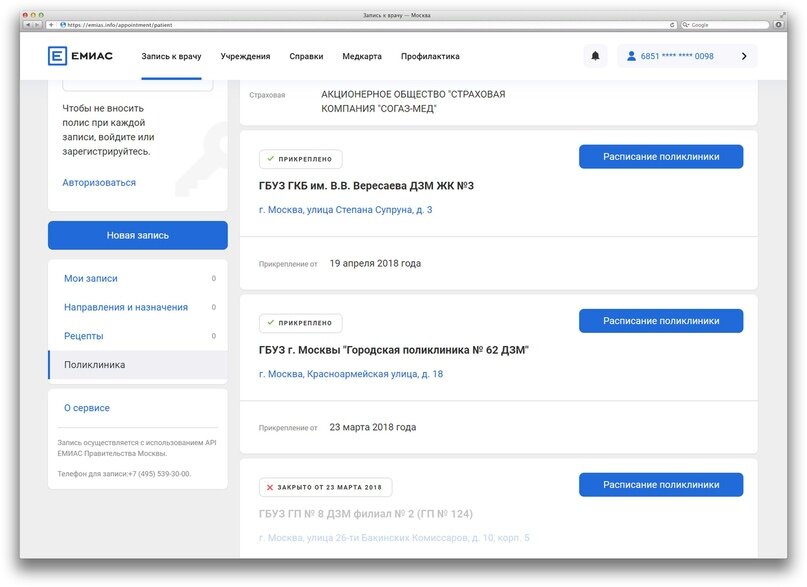This screenshot has height=587, width=807.
Task: Click the red X on the closed clinic badge
Action: pos(270,487)
